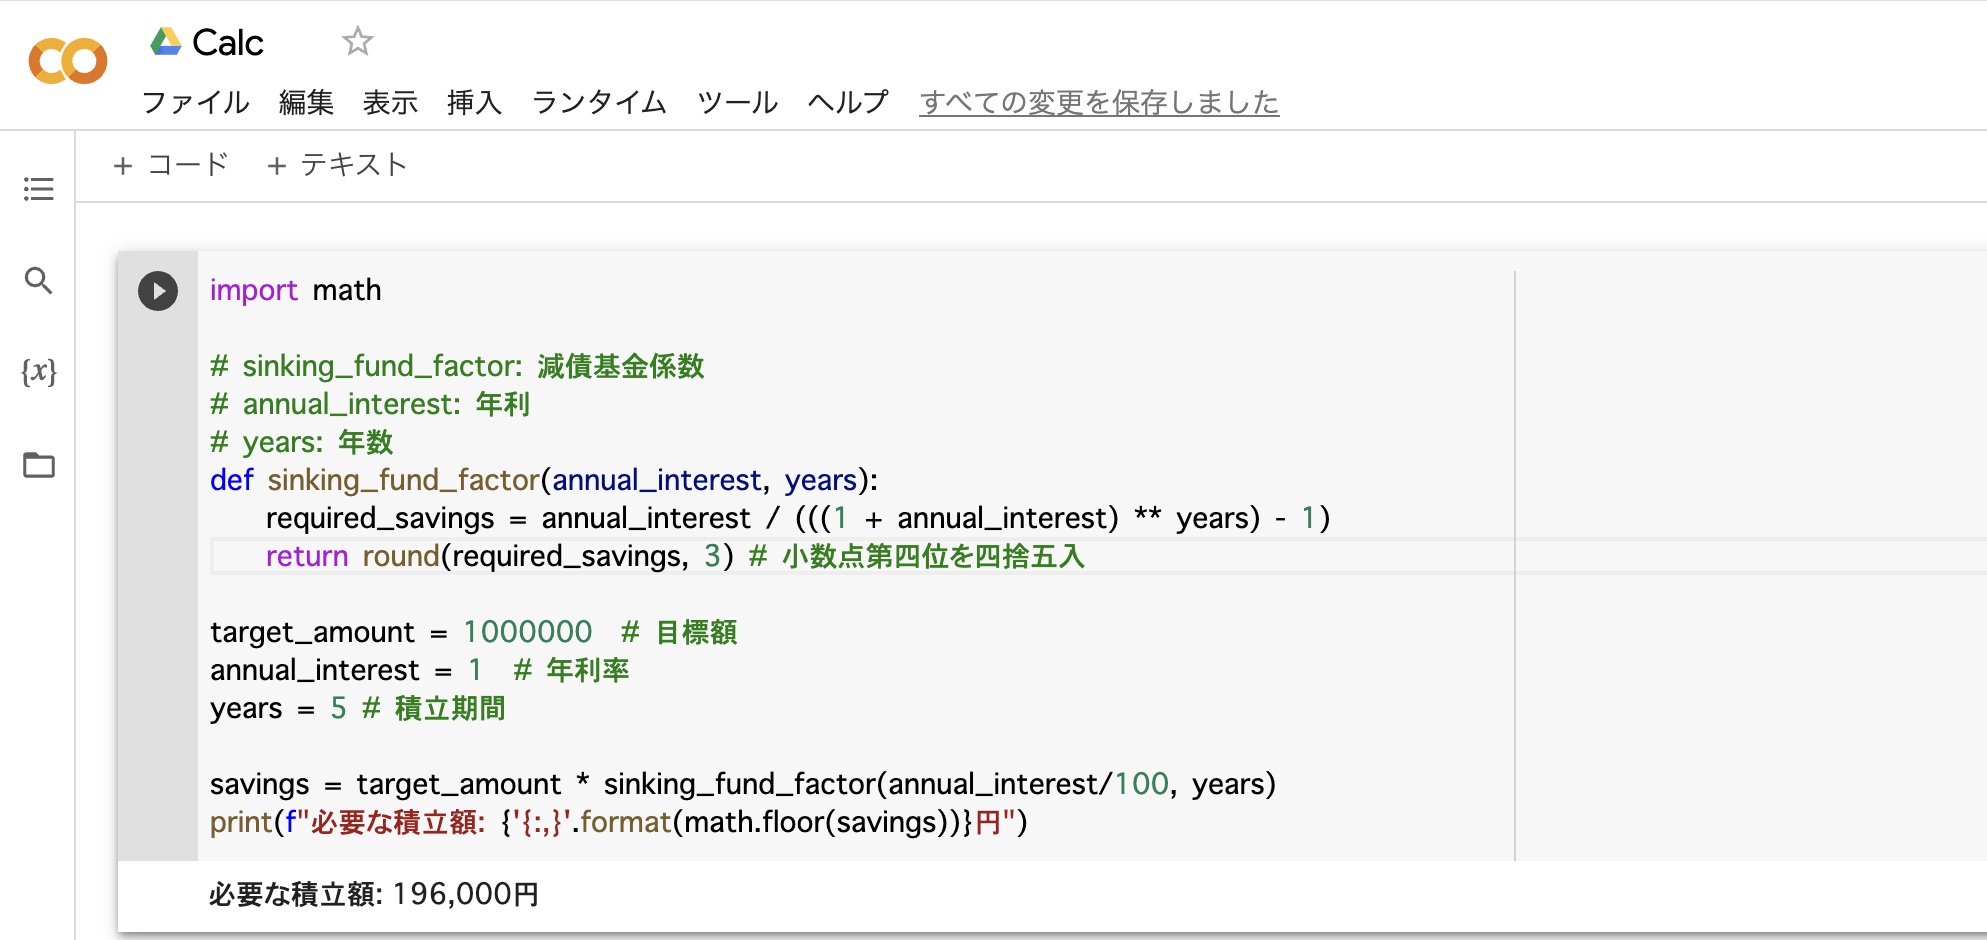Open the notebook search panel

38,281
